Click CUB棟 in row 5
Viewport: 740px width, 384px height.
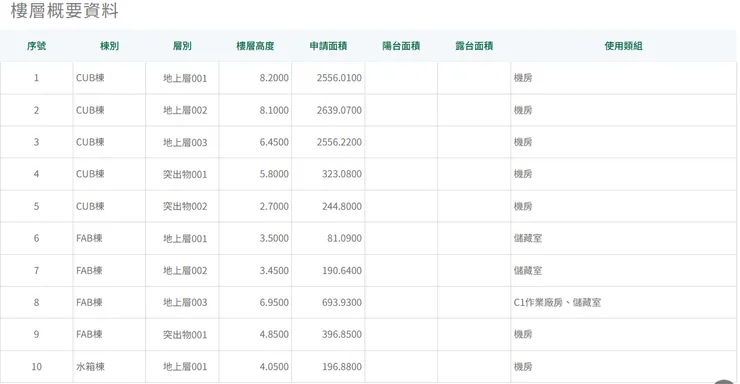90,206
